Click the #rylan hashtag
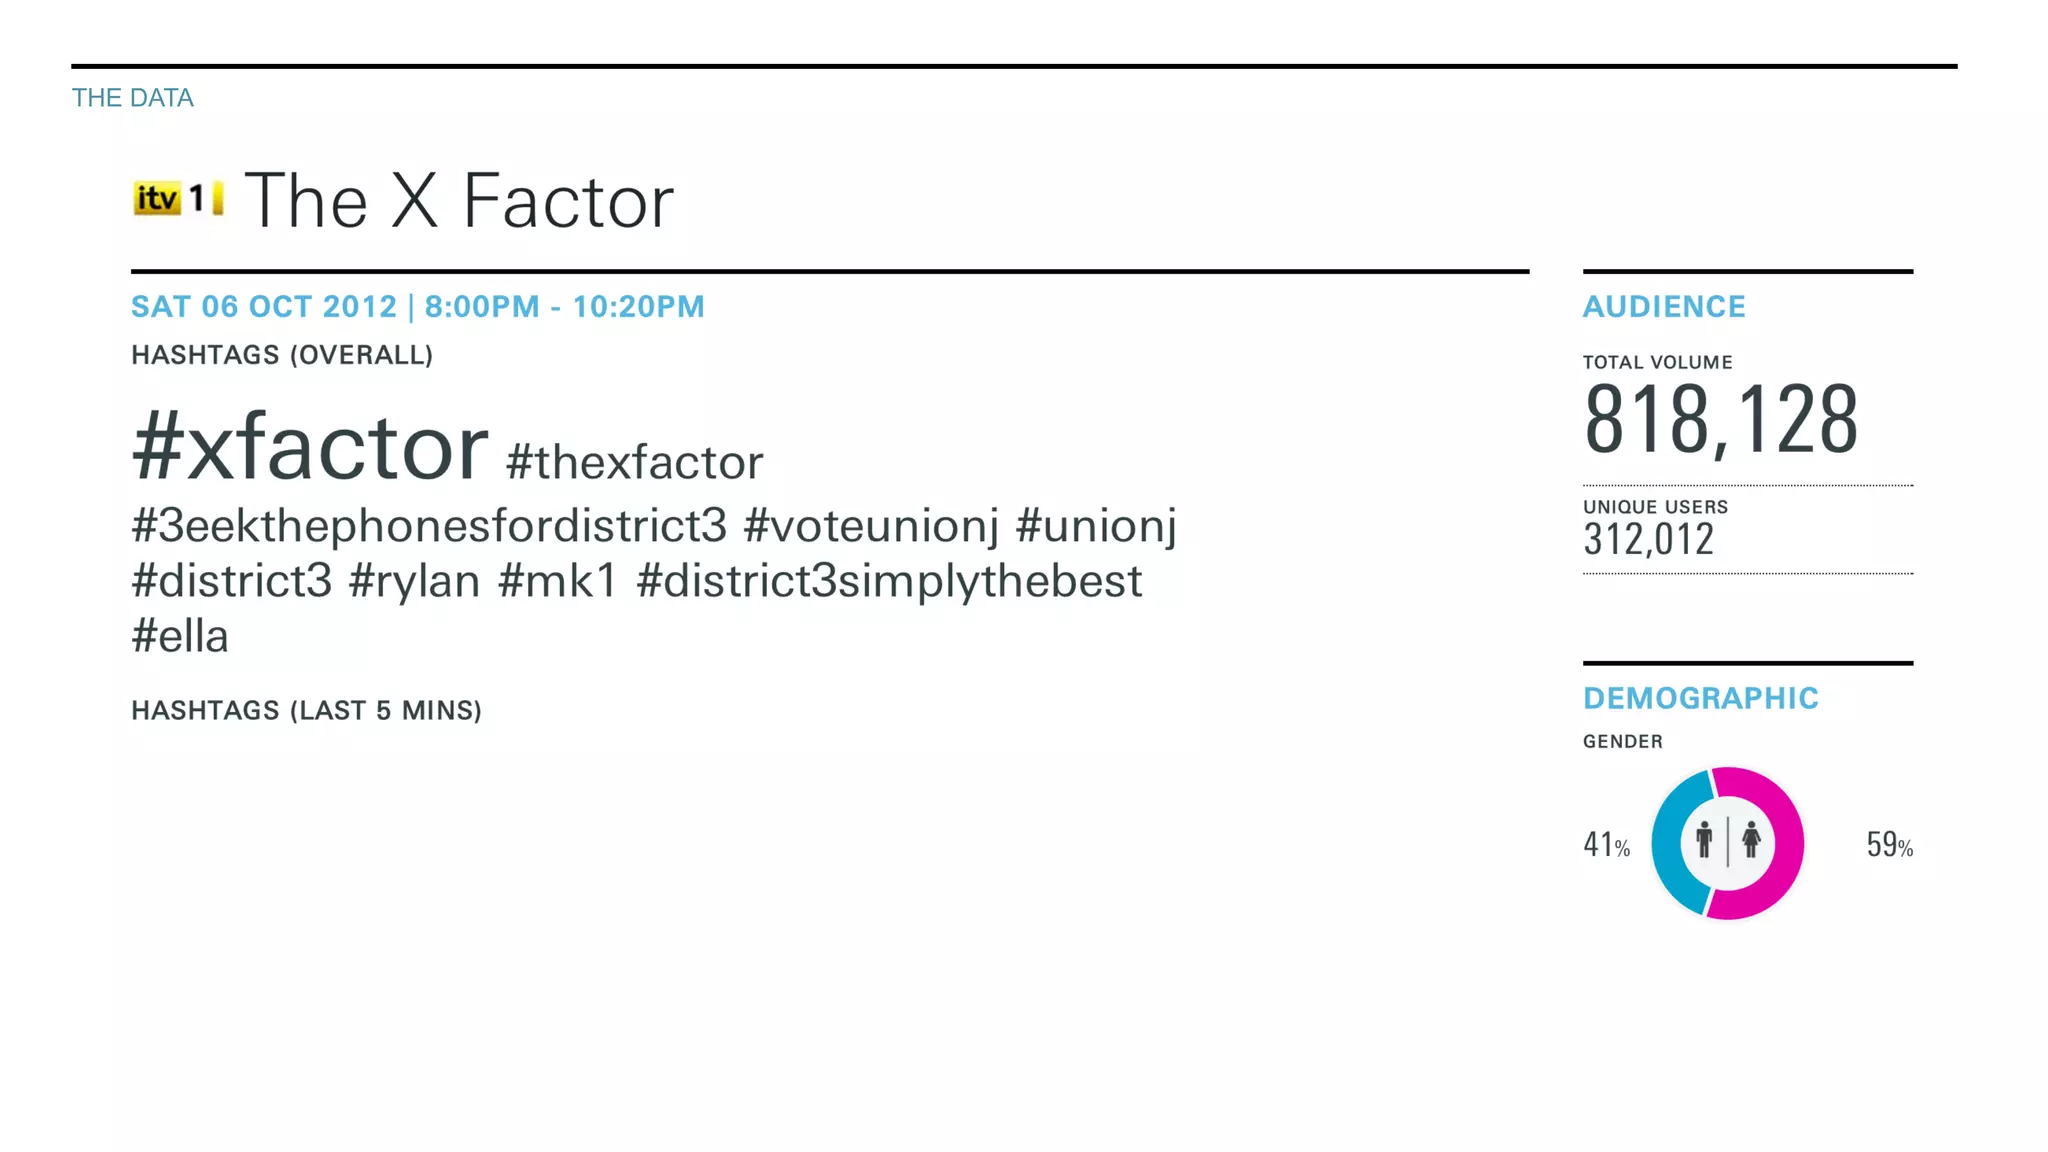The width and height of the screenshot is (2048, 1152). [x=415, y=581]
